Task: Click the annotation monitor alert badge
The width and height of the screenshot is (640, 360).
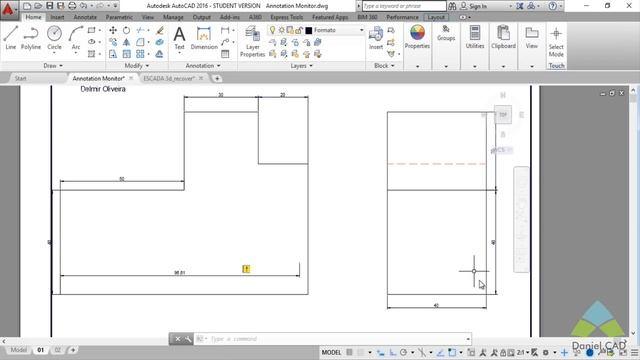Action: pos(246,269)
